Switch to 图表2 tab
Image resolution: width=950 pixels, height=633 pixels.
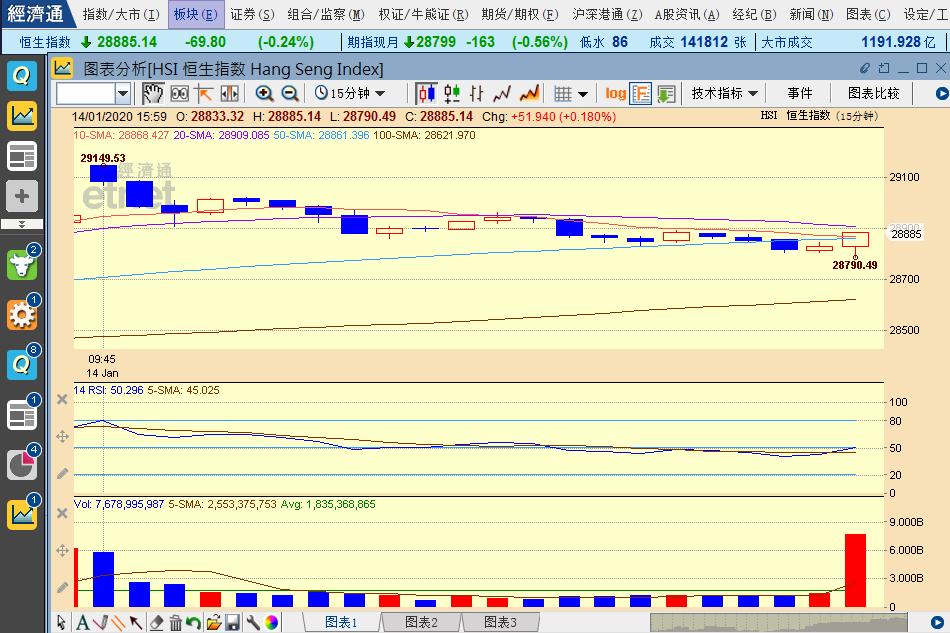[421, 622]
